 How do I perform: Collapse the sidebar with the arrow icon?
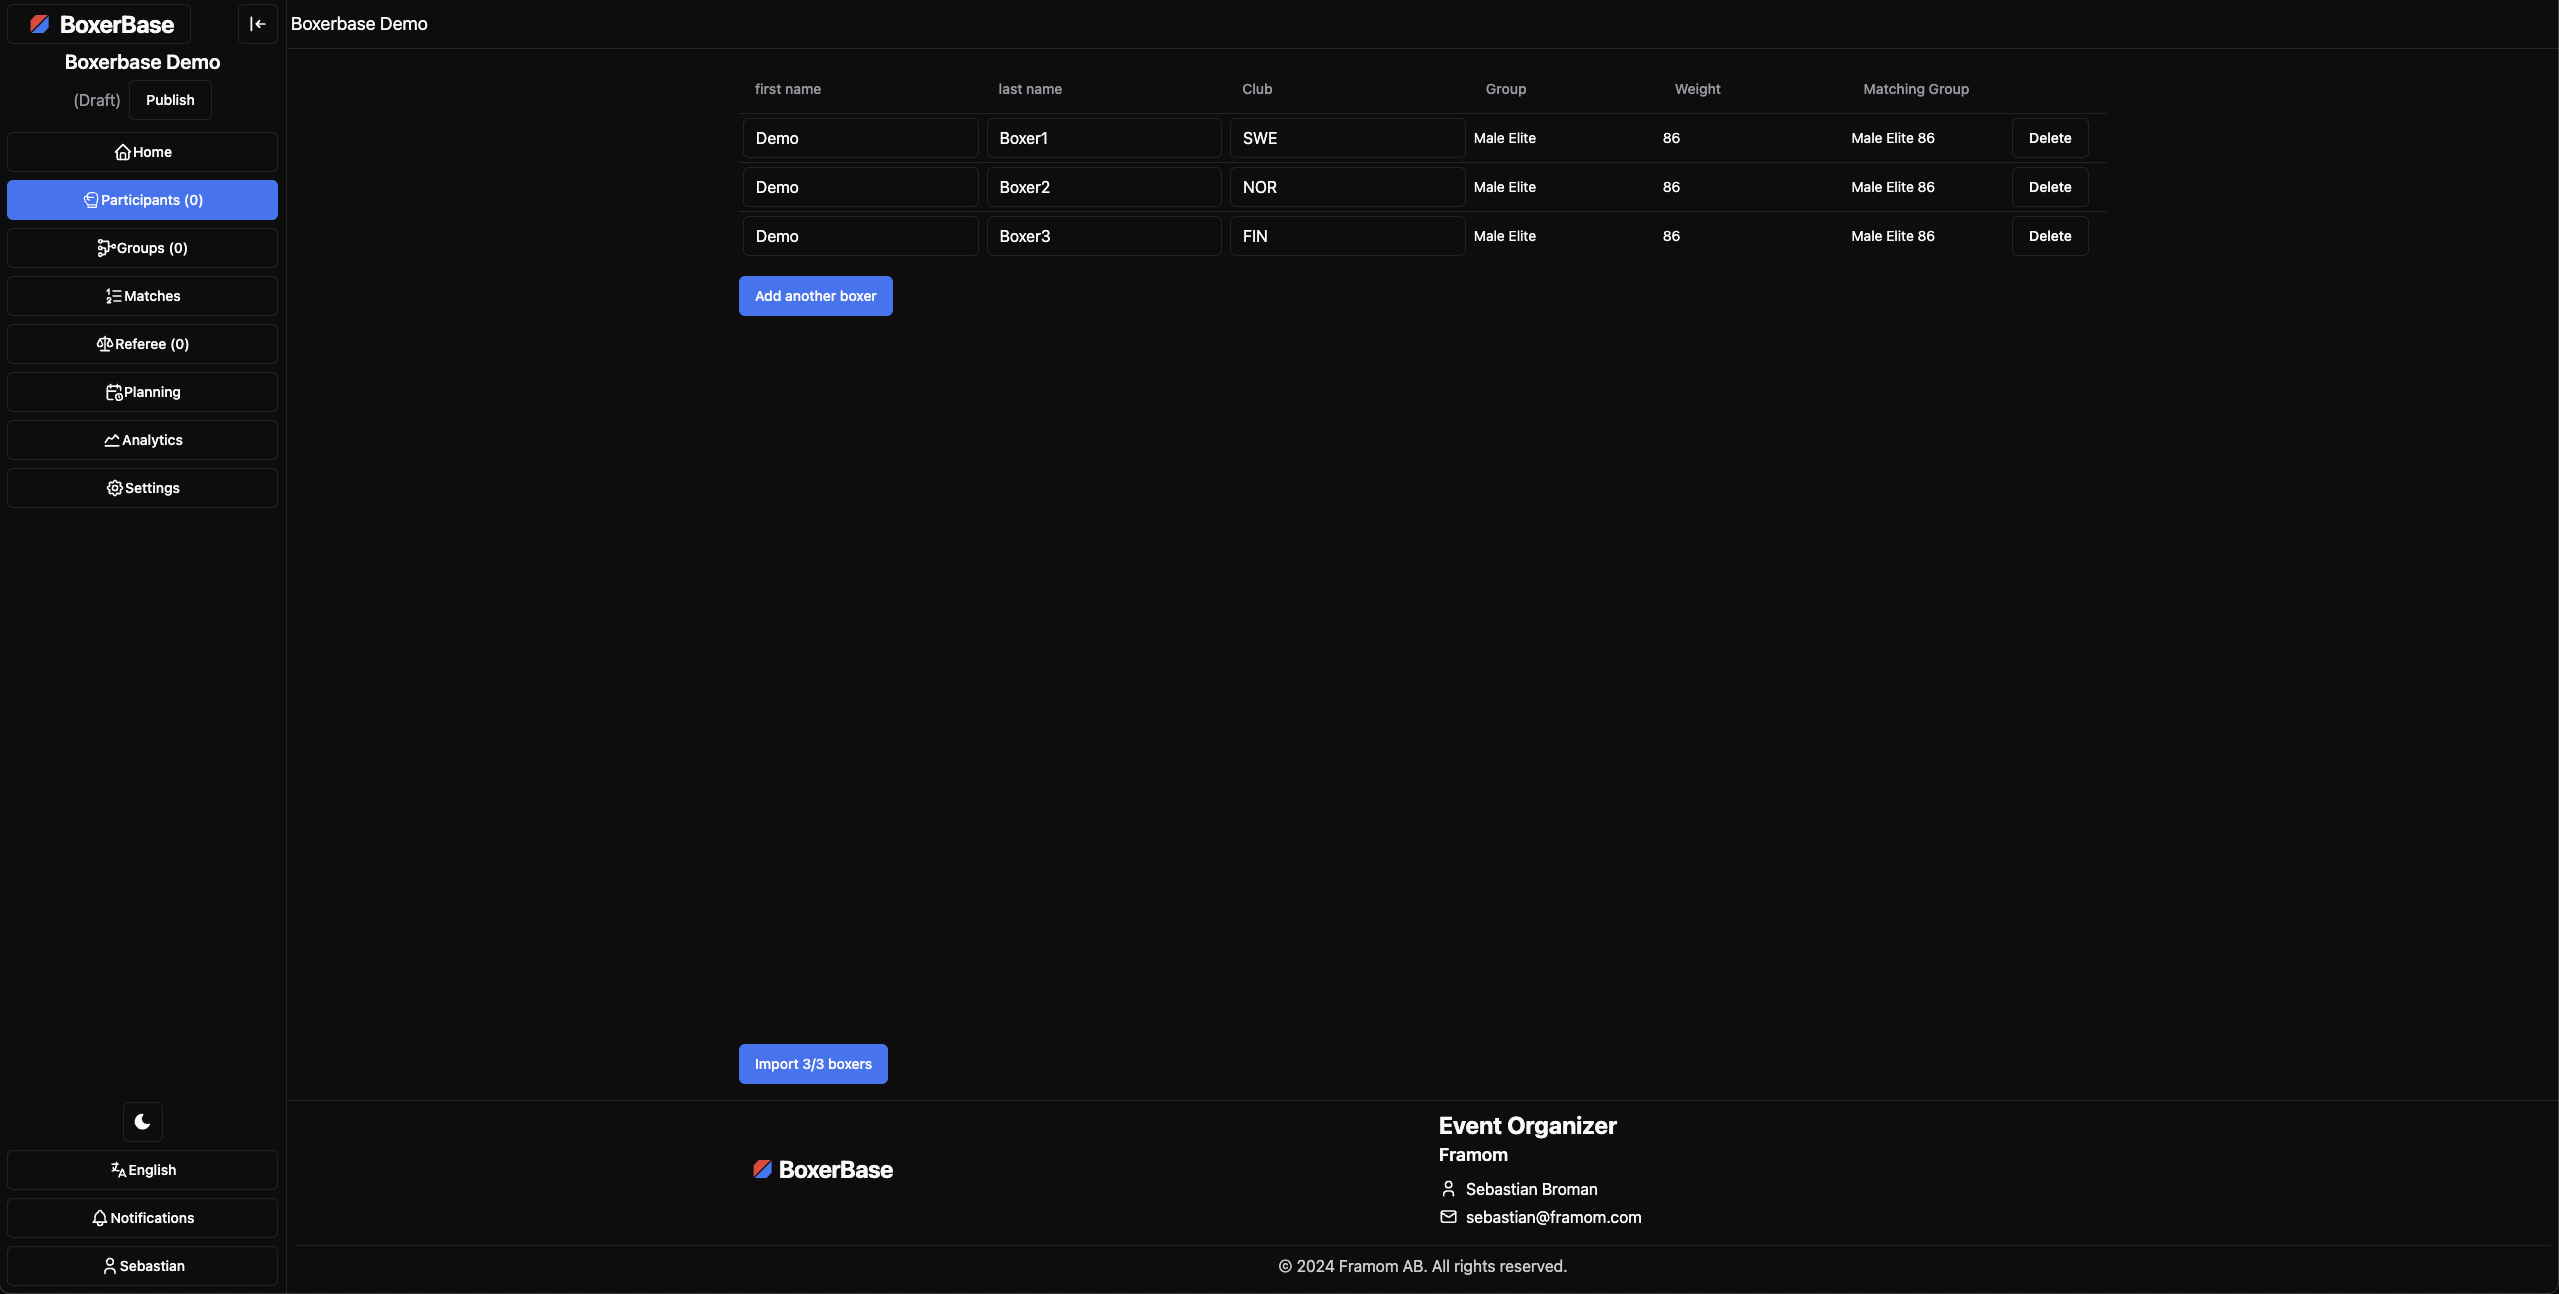tap(257, 24)
